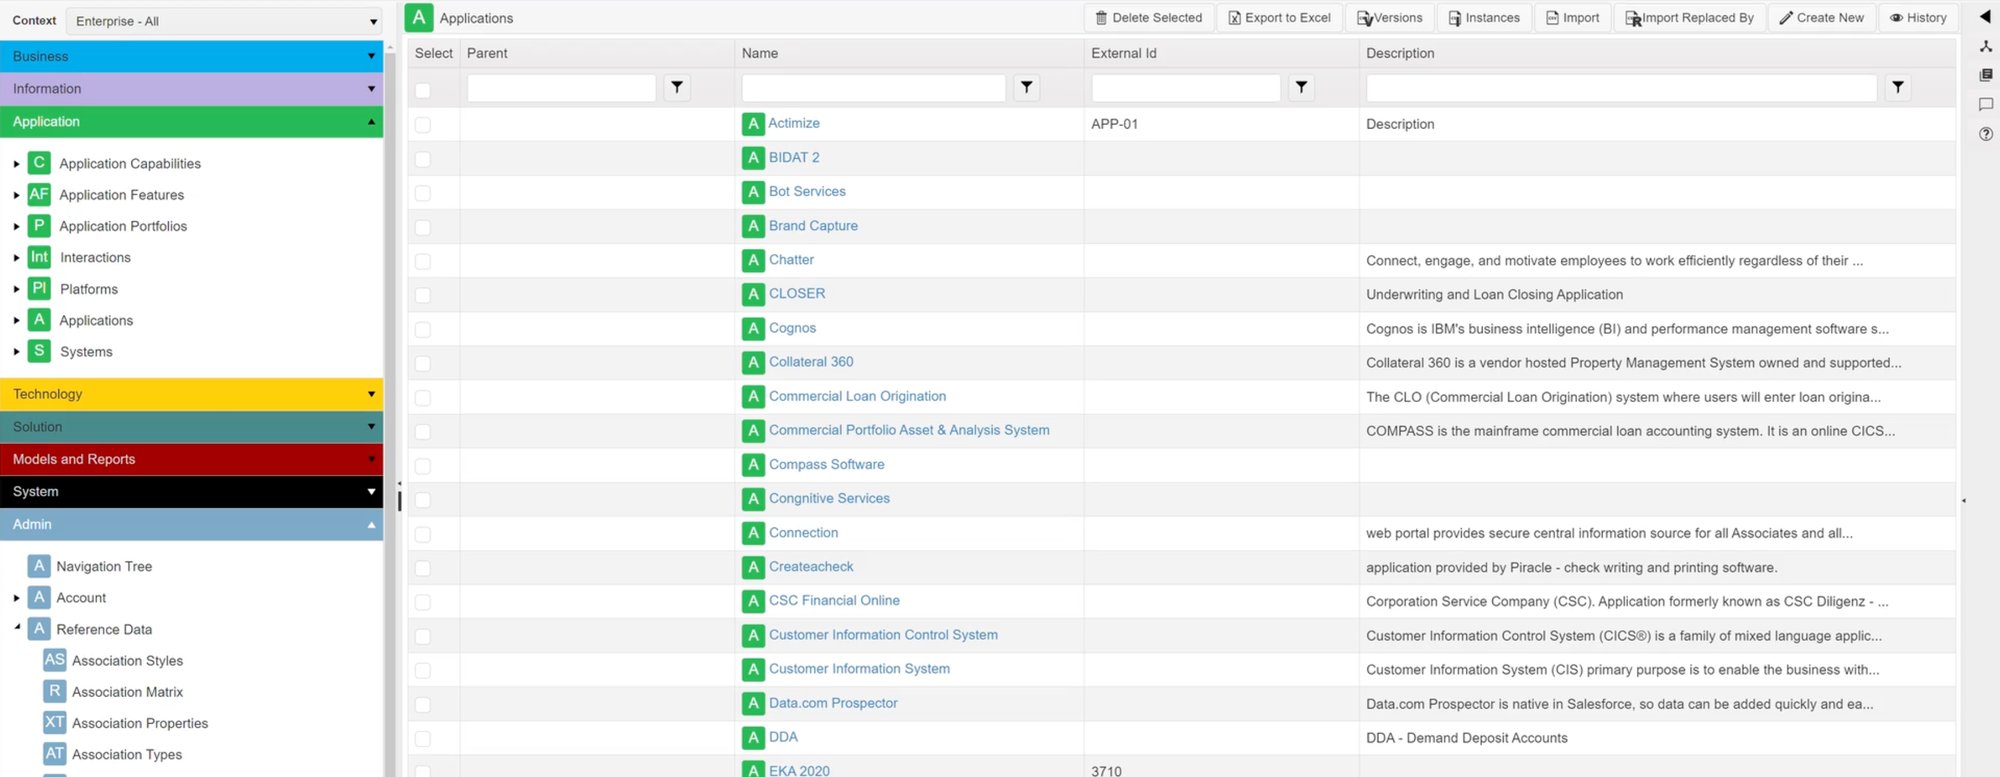Image resolution: width=2000 pixels, height=777 pixels.
Task: Click the filter icon for Name column
Action: click(x=1027, y=88)
